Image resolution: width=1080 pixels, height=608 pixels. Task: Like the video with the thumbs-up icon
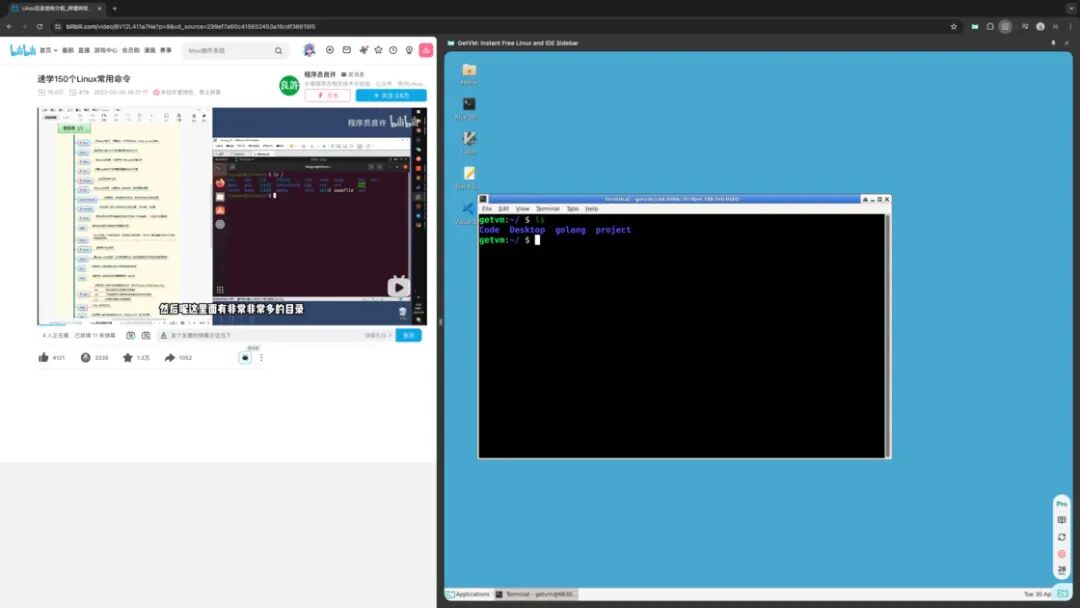point(44,357)
